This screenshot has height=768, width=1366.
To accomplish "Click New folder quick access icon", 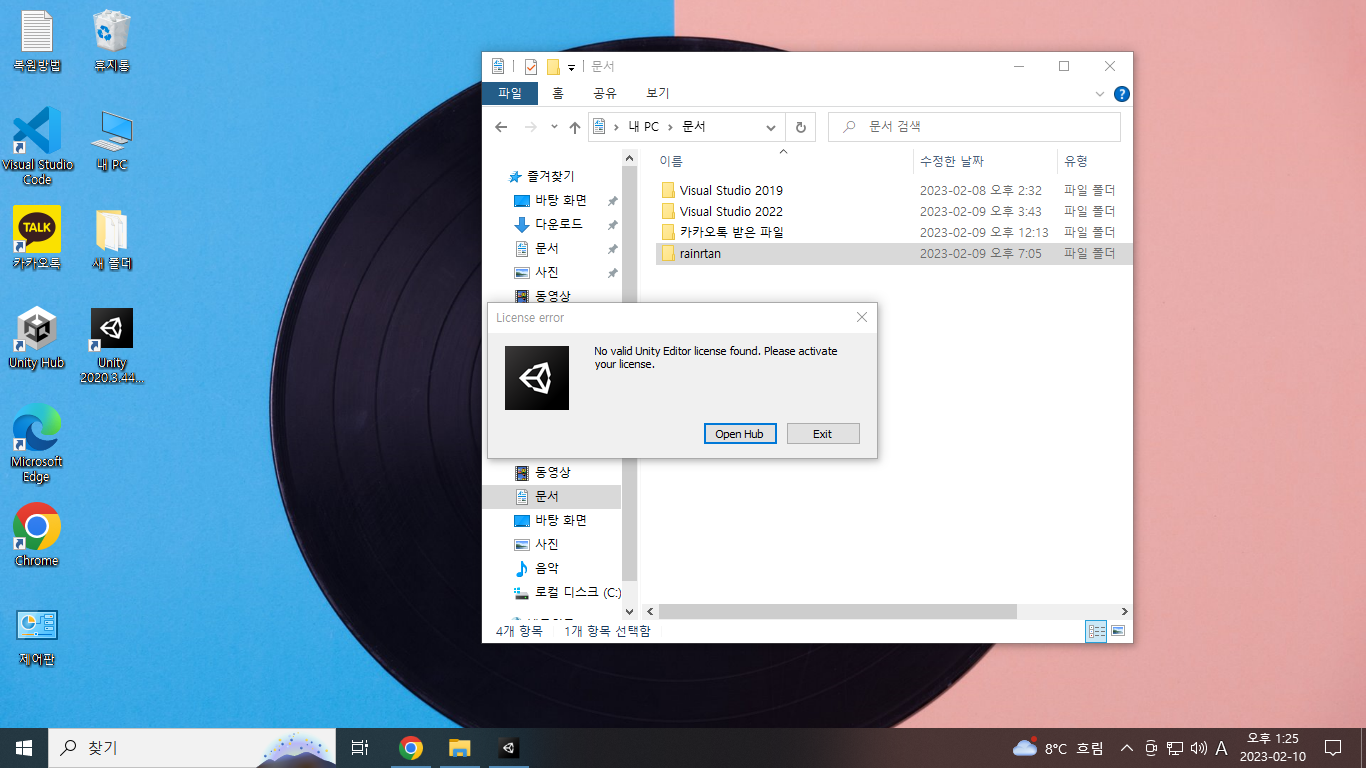I will [x=553, y=66].
